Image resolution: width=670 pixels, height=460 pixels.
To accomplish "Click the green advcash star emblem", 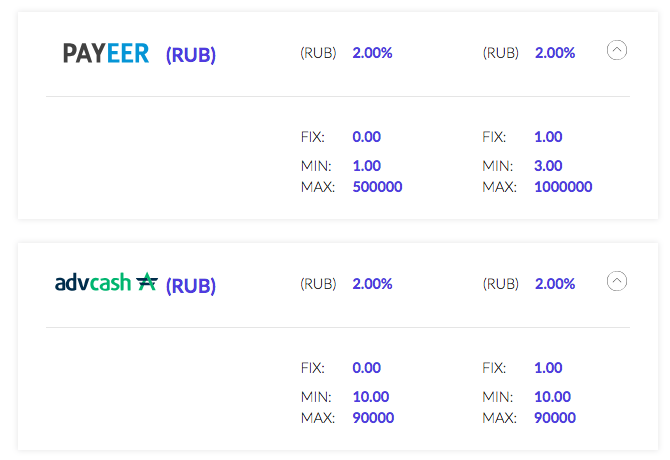I will pos(147,281).
